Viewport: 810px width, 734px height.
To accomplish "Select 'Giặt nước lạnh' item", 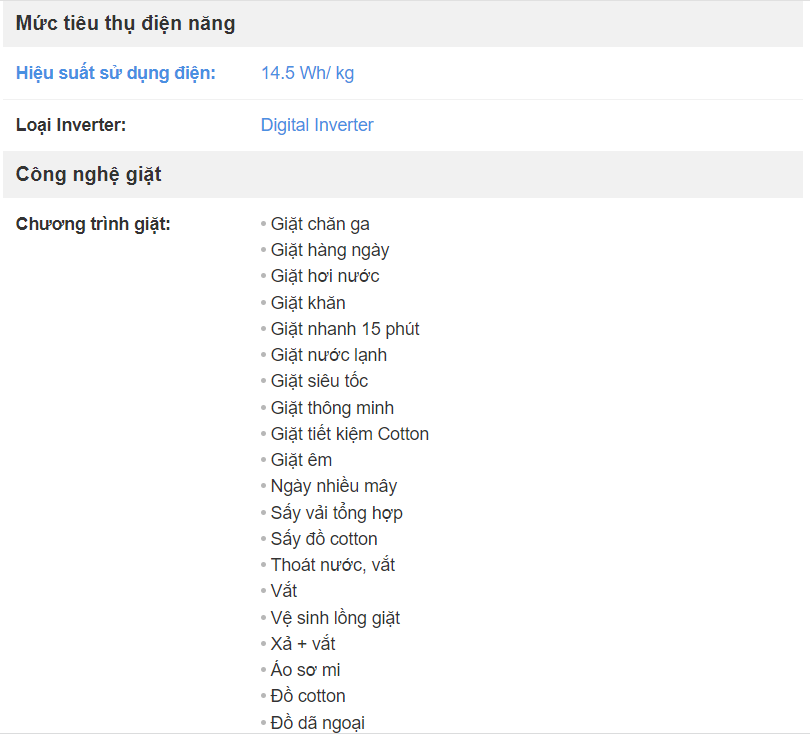I will click(x=329, y=355).
